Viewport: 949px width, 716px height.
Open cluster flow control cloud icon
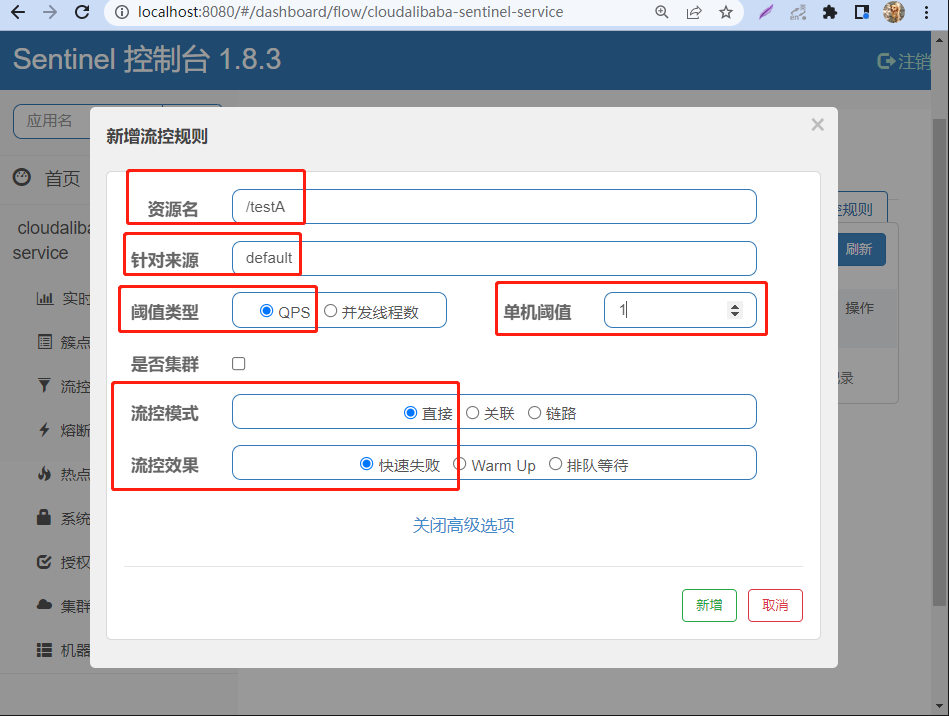(x=44, y=605)
